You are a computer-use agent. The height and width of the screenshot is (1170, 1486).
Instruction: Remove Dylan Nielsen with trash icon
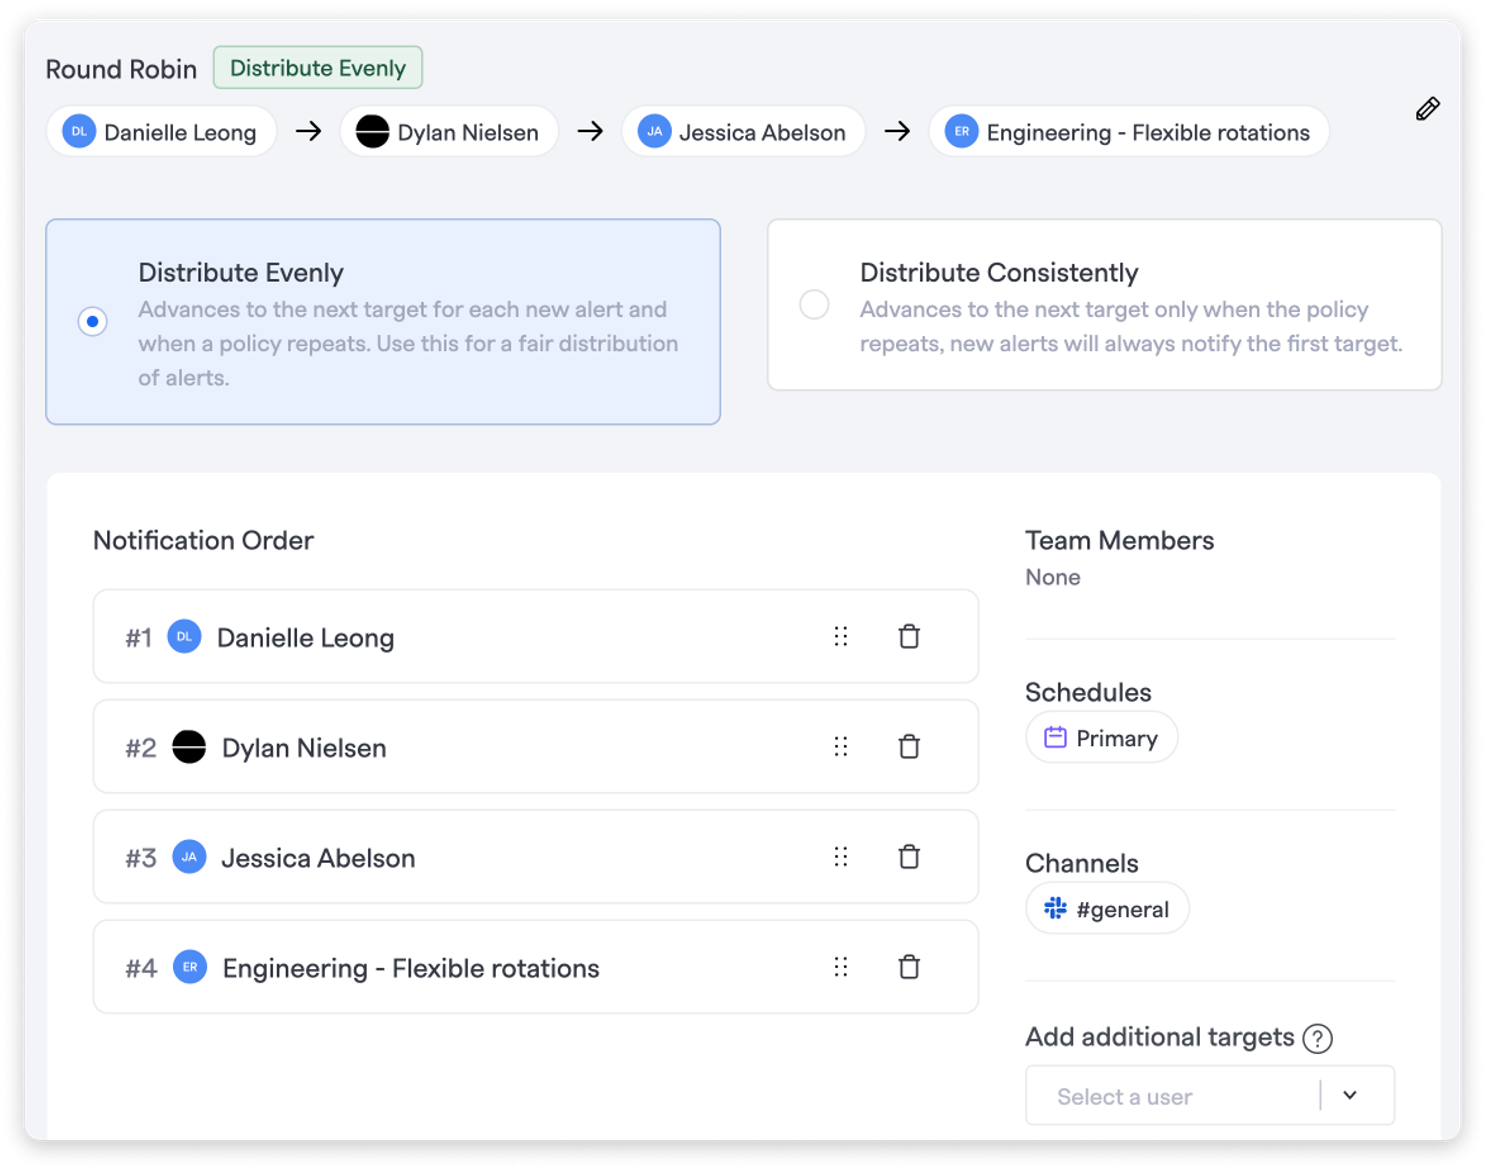tap(909, 746)
